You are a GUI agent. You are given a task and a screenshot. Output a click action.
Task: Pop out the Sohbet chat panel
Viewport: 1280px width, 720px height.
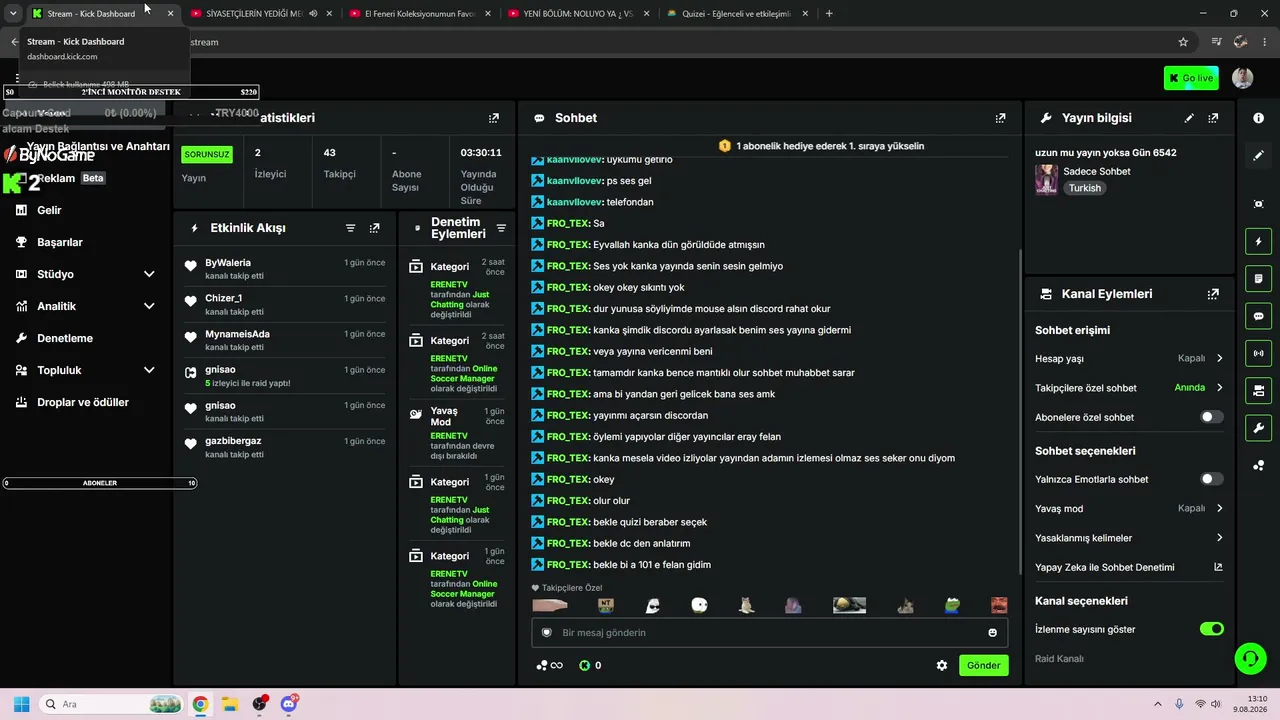point(1000,118)
